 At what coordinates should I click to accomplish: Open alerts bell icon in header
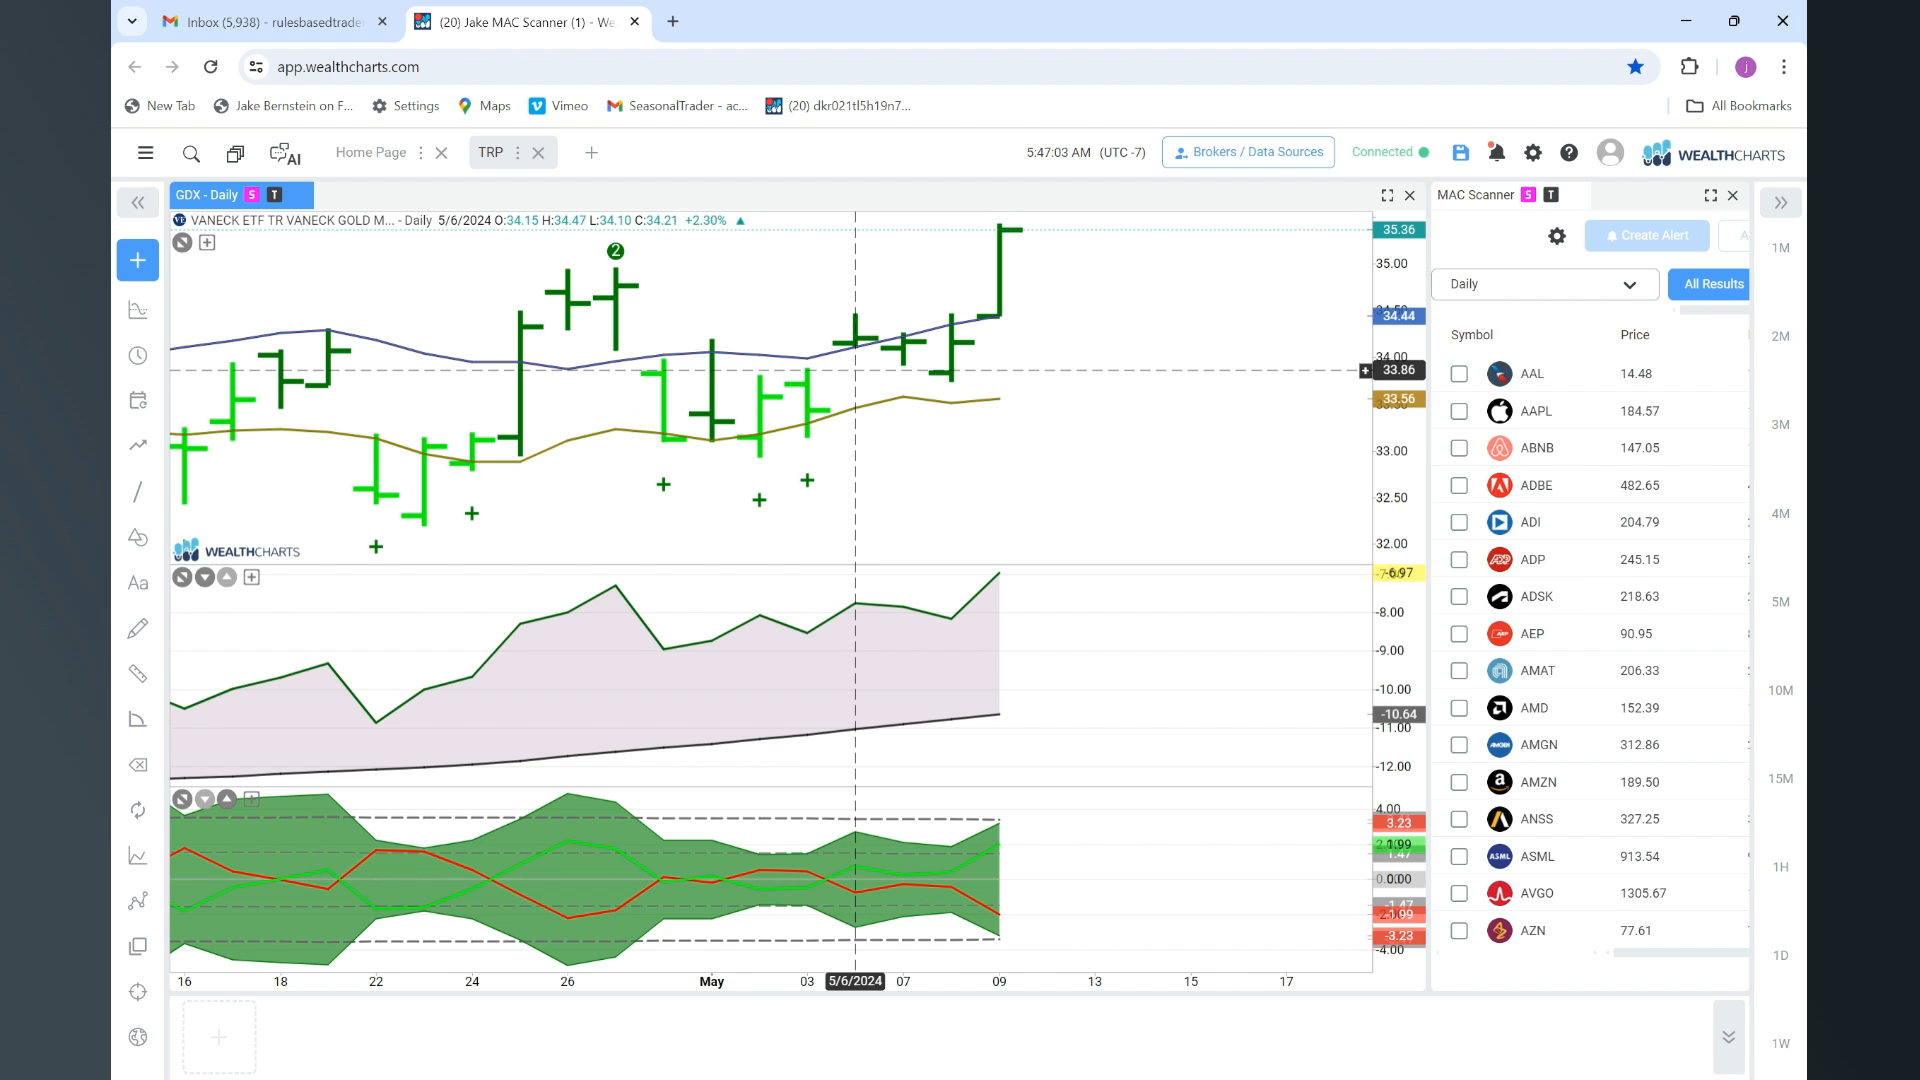(1497, 153)
